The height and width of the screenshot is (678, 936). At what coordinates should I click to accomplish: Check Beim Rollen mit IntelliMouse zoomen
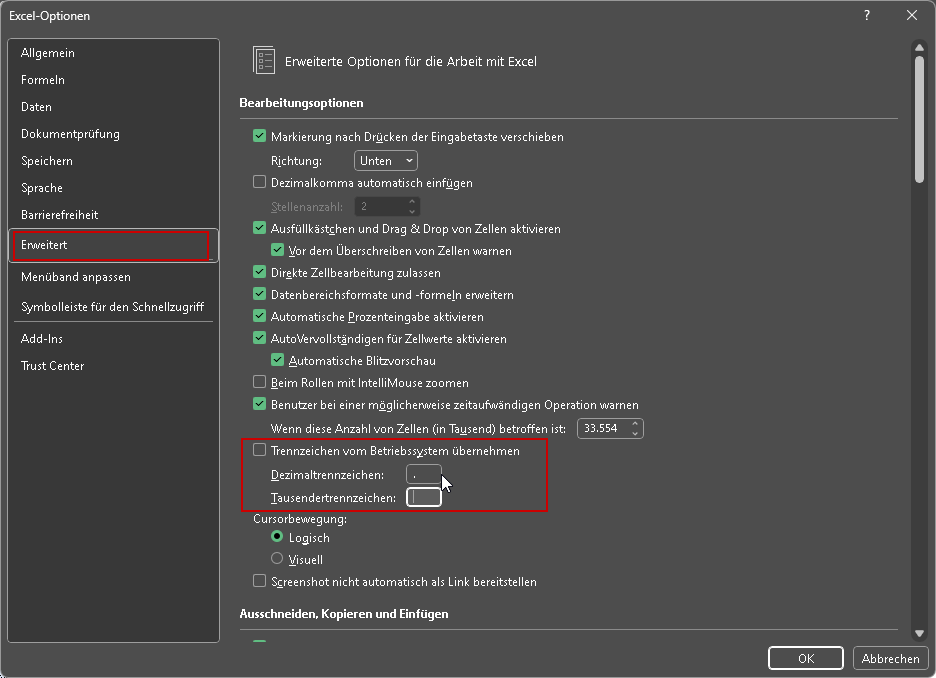click(260, 383)
